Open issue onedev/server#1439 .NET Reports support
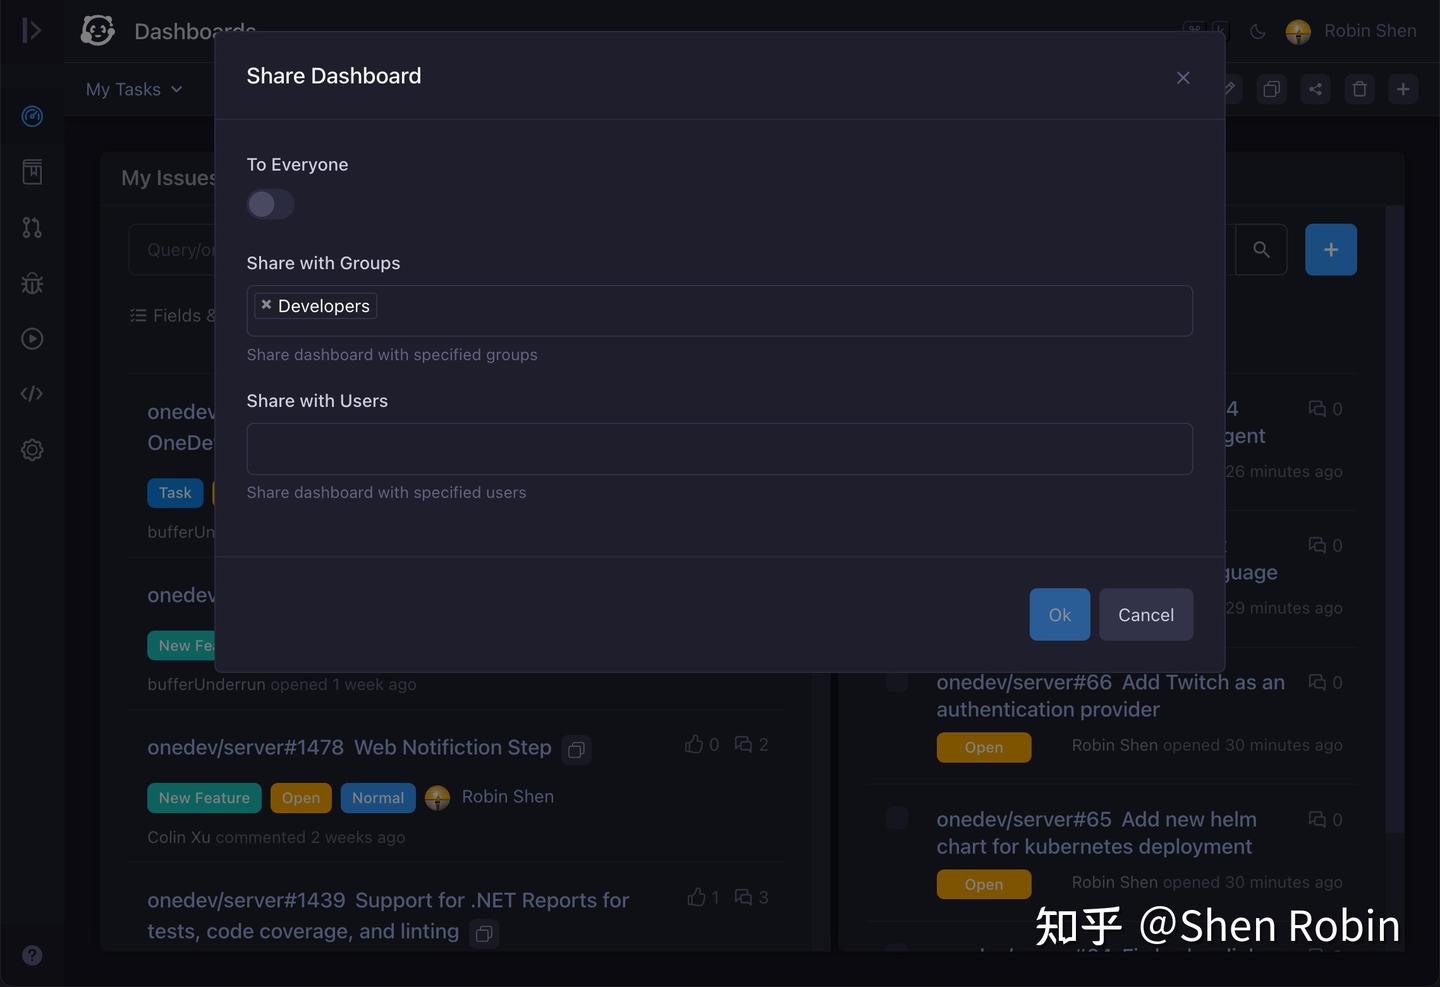The width and height of the screenshot is (1440, 987). pos(388,915)
